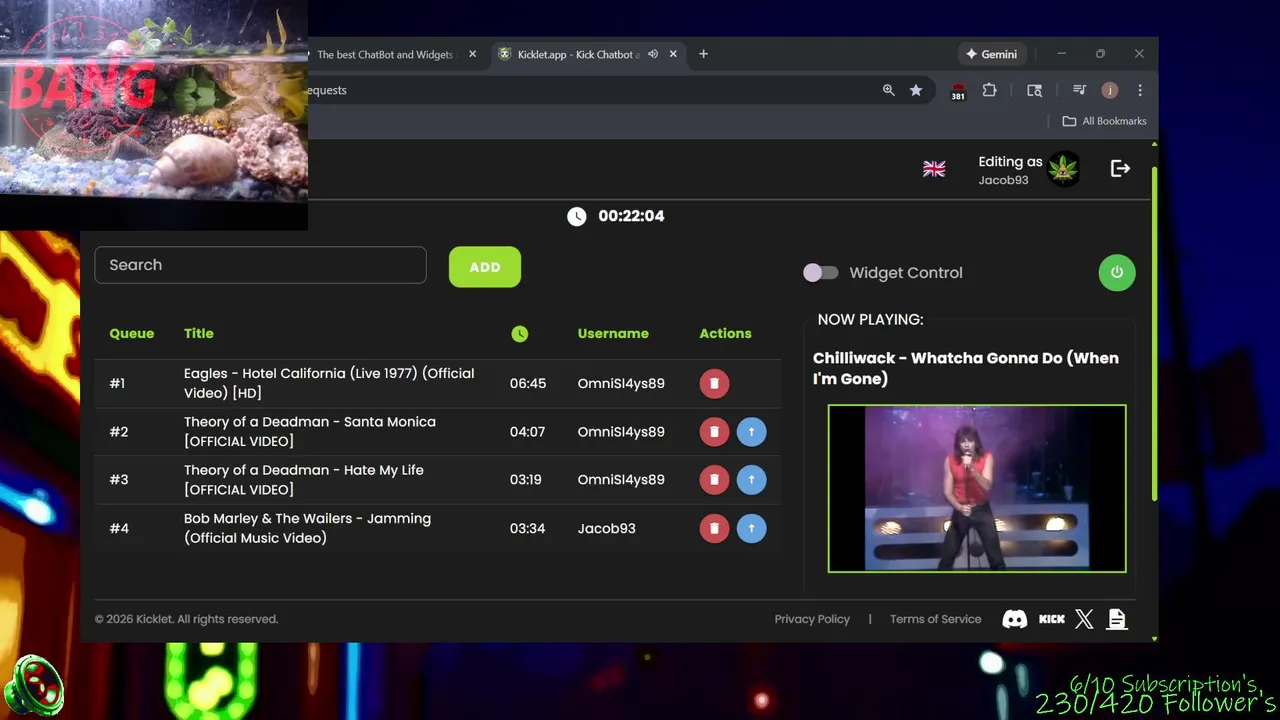Image resolution: width=1280 pixels, height=720 pixels.
Task: Click the page vertical scrollbar
Action: point(1155,333)
